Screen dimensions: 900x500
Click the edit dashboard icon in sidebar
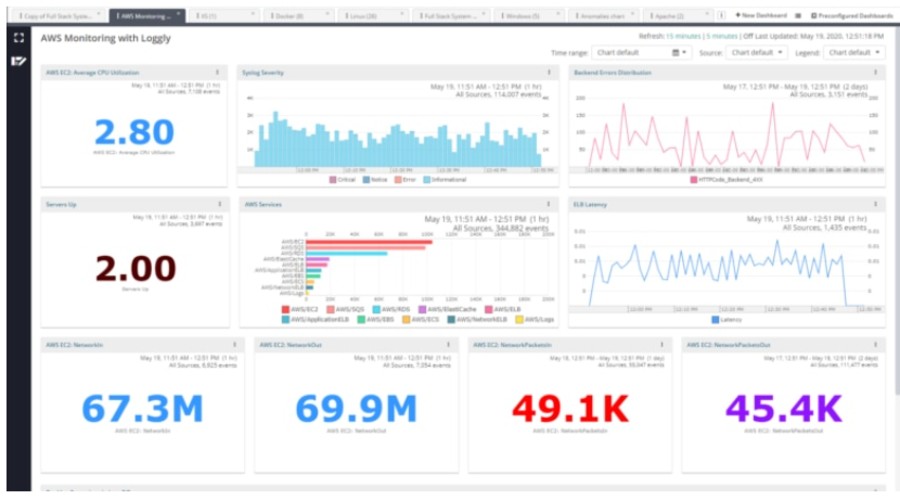[18, 61]
